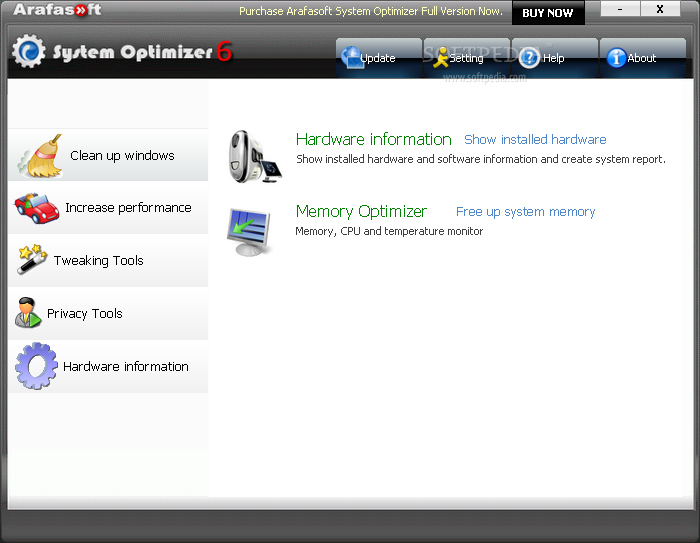Select Tweaking Tools in the sidebar

108,260
